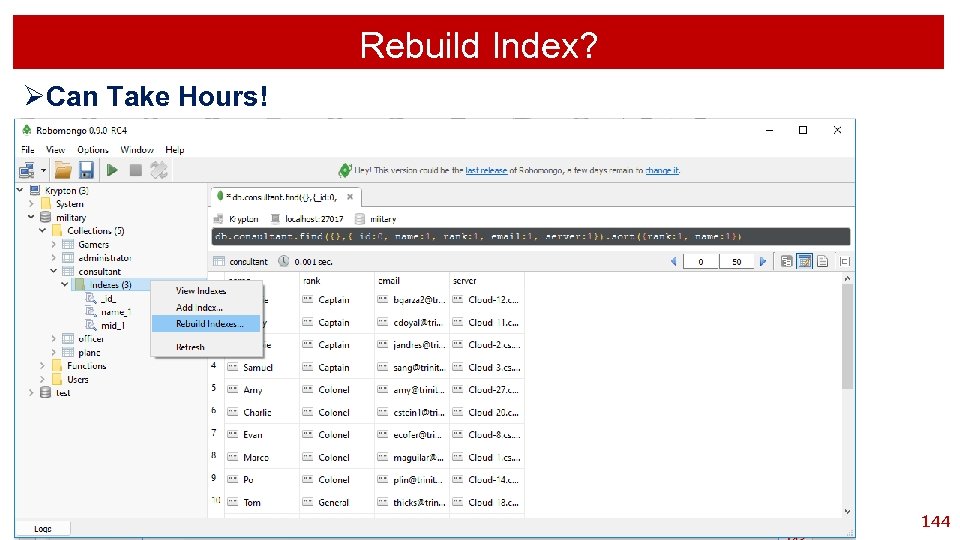Select the Gamers collection table icon
This screenshot has width=960, height=540.
pos(68,244)
